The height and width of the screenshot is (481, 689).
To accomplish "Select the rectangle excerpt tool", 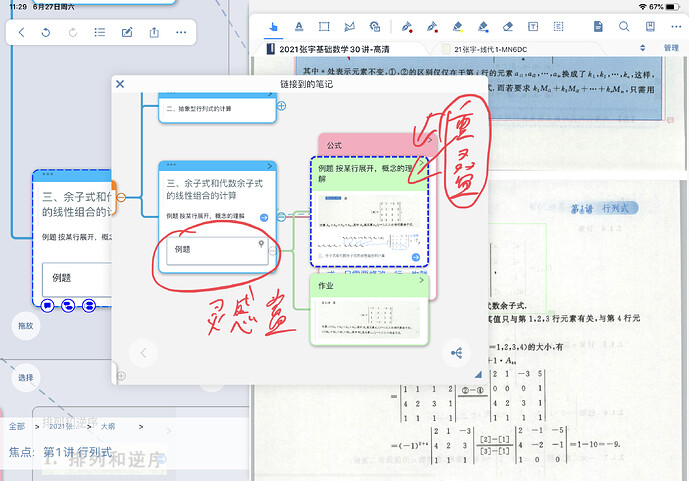I will [x=324, y=27].
